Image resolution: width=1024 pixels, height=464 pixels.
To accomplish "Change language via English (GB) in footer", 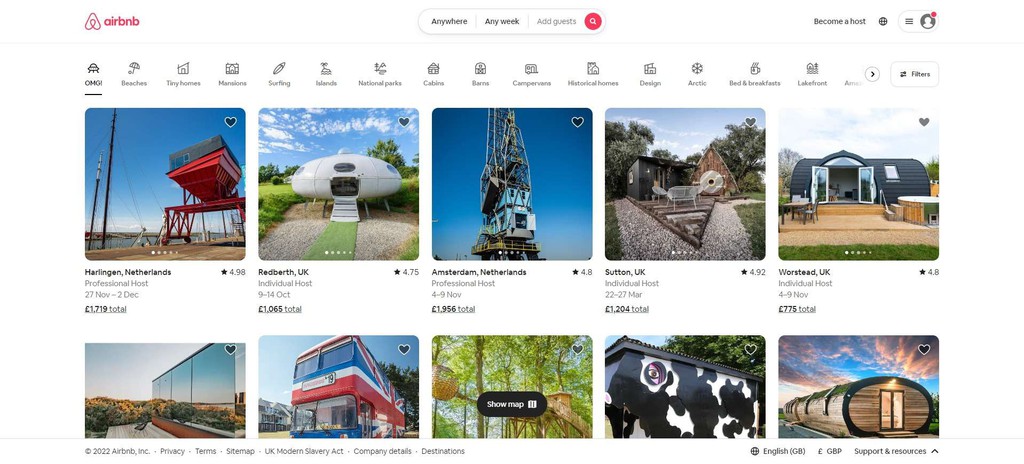I will [x=778, y=452].
